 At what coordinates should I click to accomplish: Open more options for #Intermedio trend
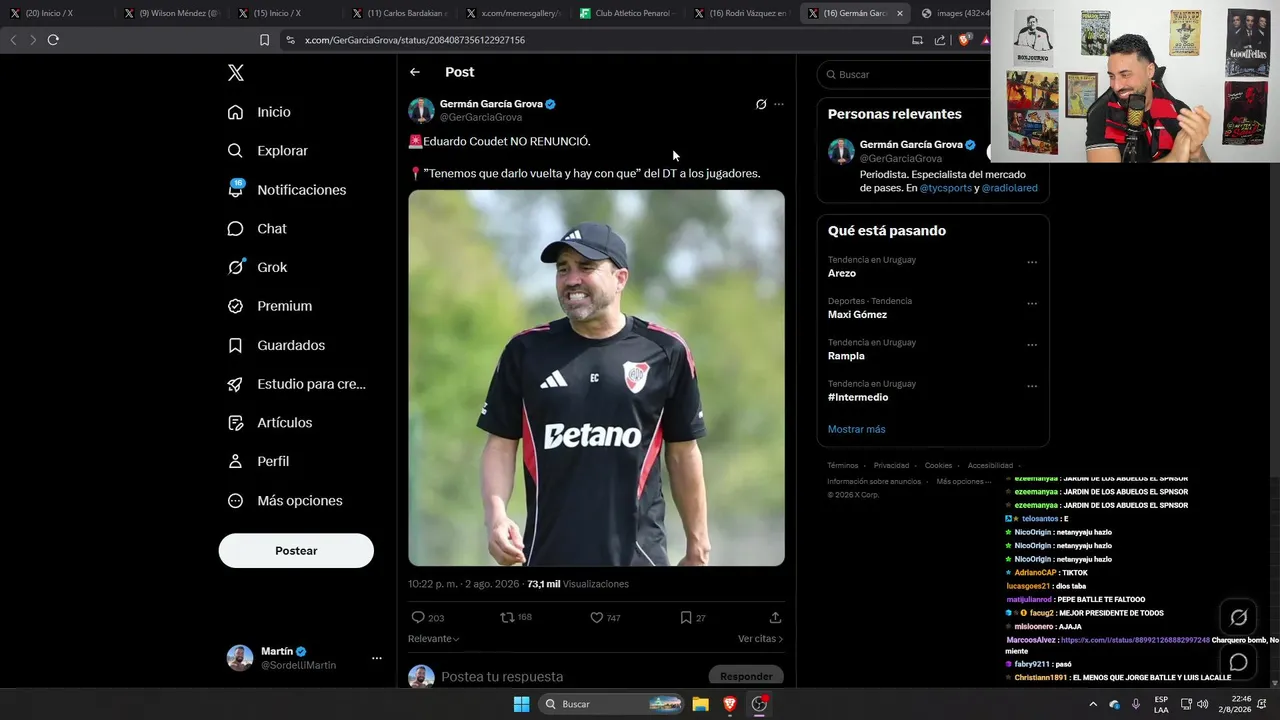tap(1032, 386)
